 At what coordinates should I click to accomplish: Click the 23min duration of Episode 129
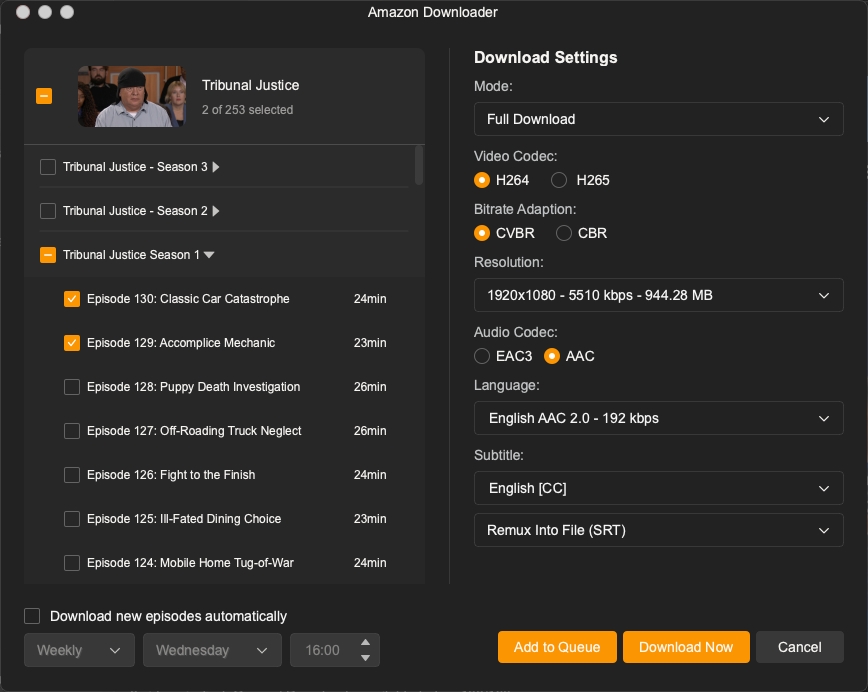pyautogui.click(x=370, y=343)
